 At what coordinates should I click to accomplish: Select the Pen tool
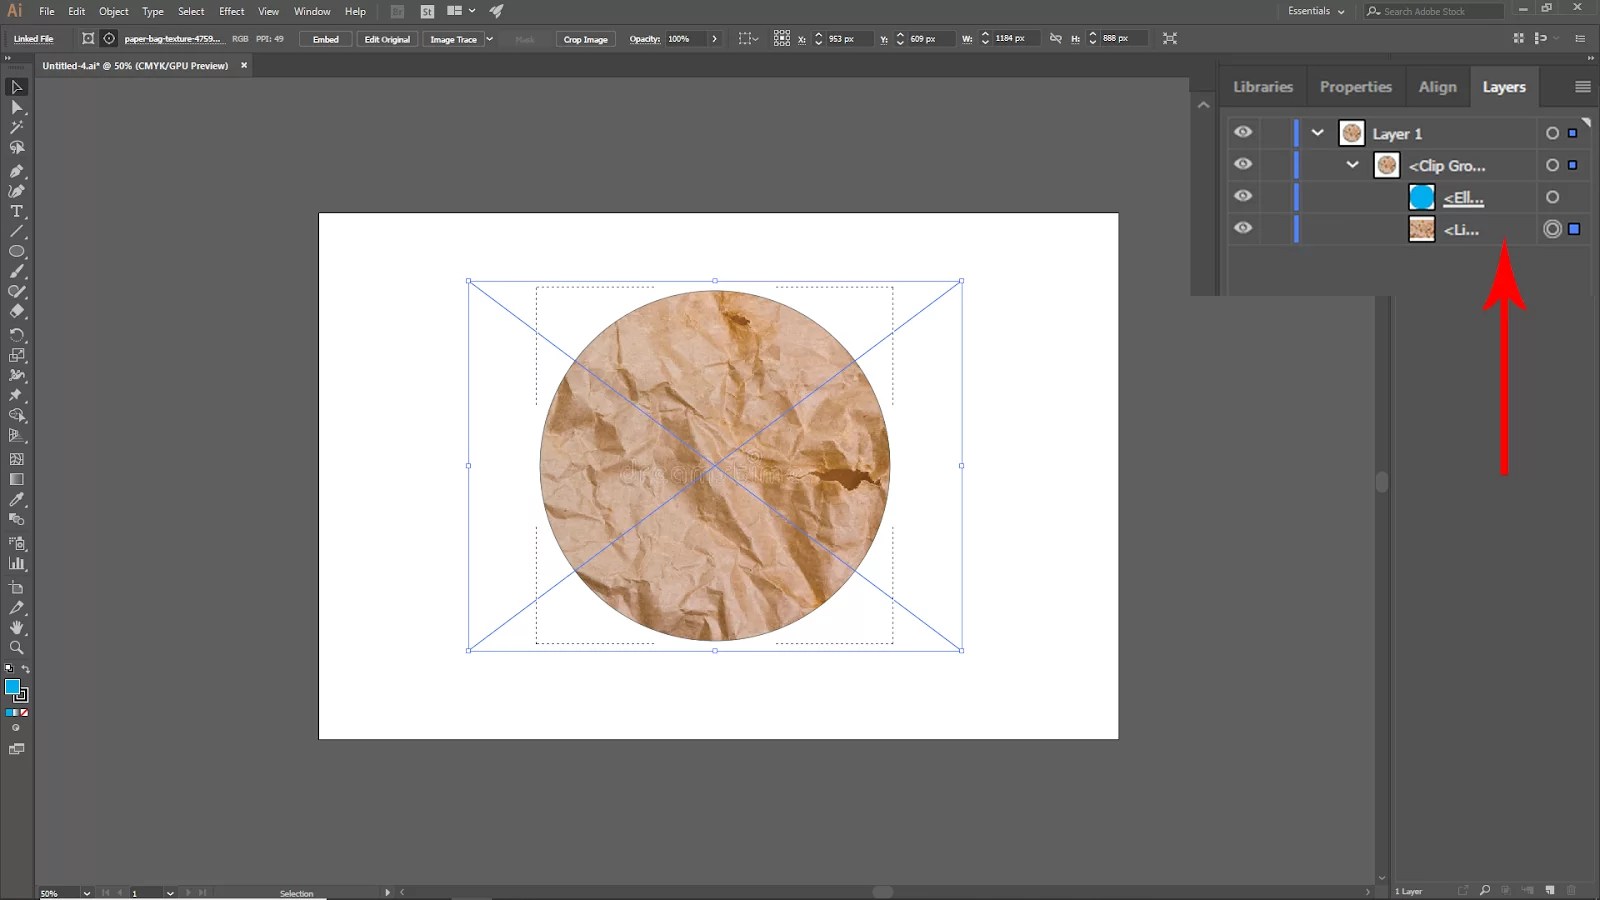(x=16, y=171)
